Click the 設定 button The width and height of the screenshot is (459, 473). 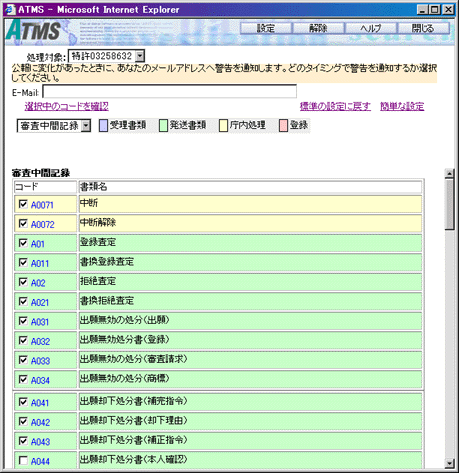(266, 28)
